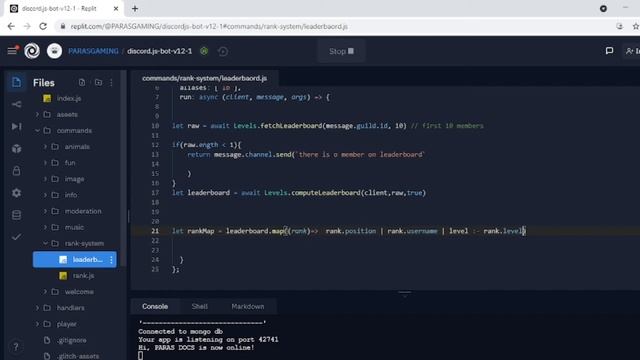Image resolution: width=640 pixels, height=360 pixels.
Task: Go forward in browser history
Action: [27, 27]
